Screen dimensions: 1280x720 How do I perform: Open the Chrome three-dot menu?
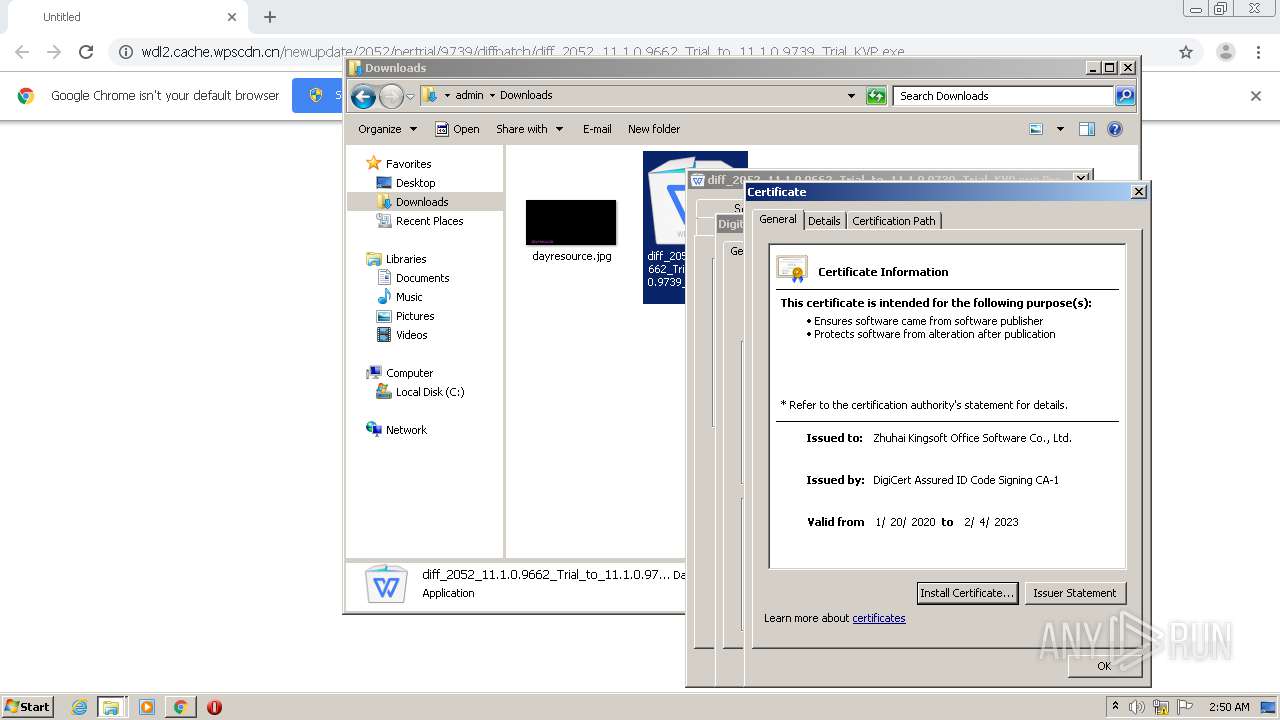pos(1258,52)
